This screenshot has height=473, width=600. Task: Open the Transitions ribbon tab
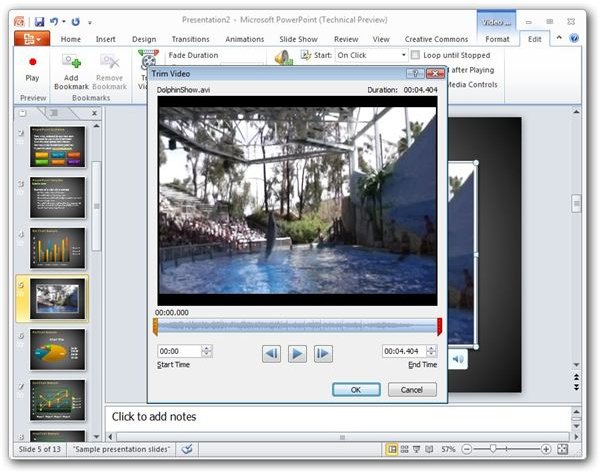click(x=191, y=39)
